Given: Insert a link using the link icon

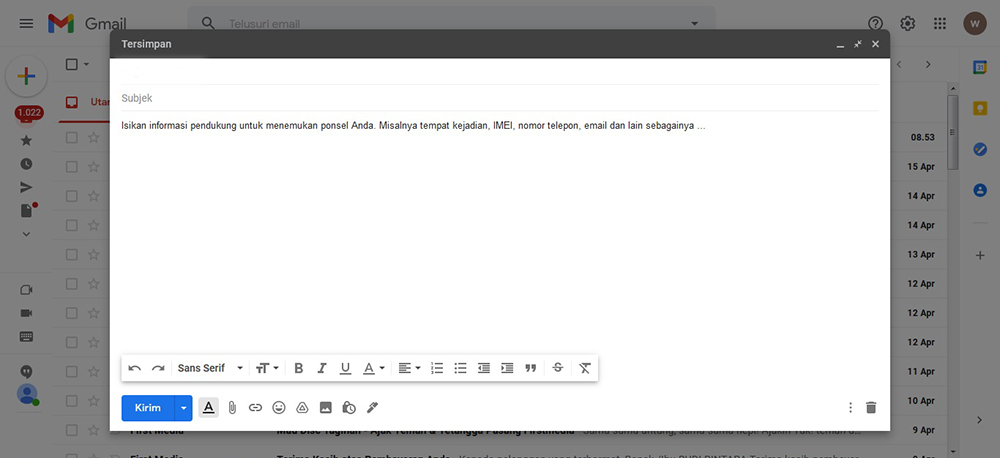Looking at the screenshot, I should [255, 408].
